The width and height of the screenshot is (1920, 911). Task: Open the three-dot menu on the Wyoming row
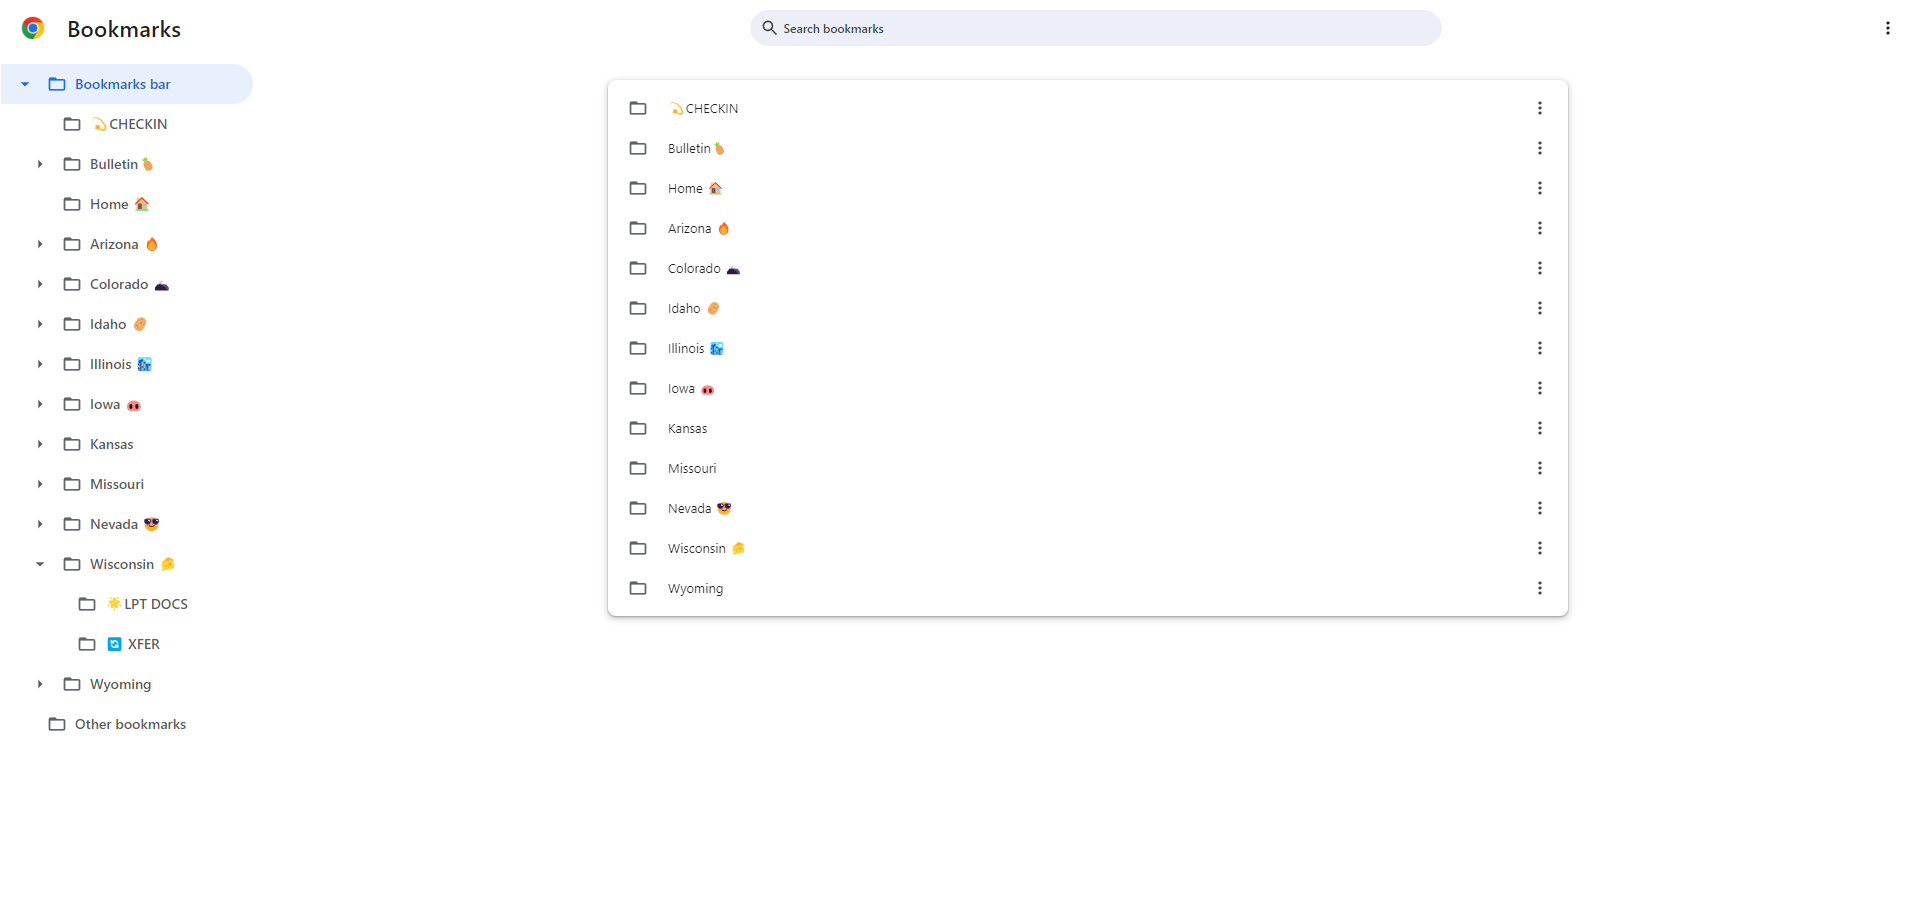coord(1540,588)
